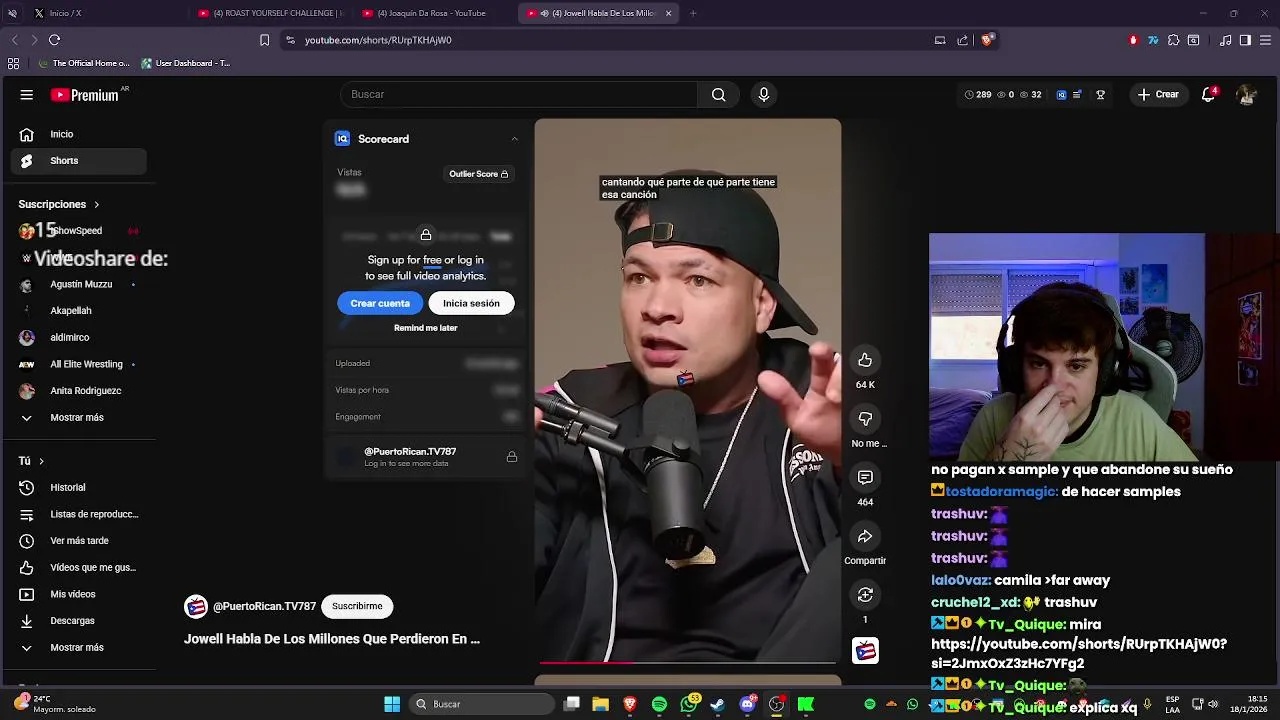
Task: Open the short's sound thumbnail
Action: coord(865,650)
